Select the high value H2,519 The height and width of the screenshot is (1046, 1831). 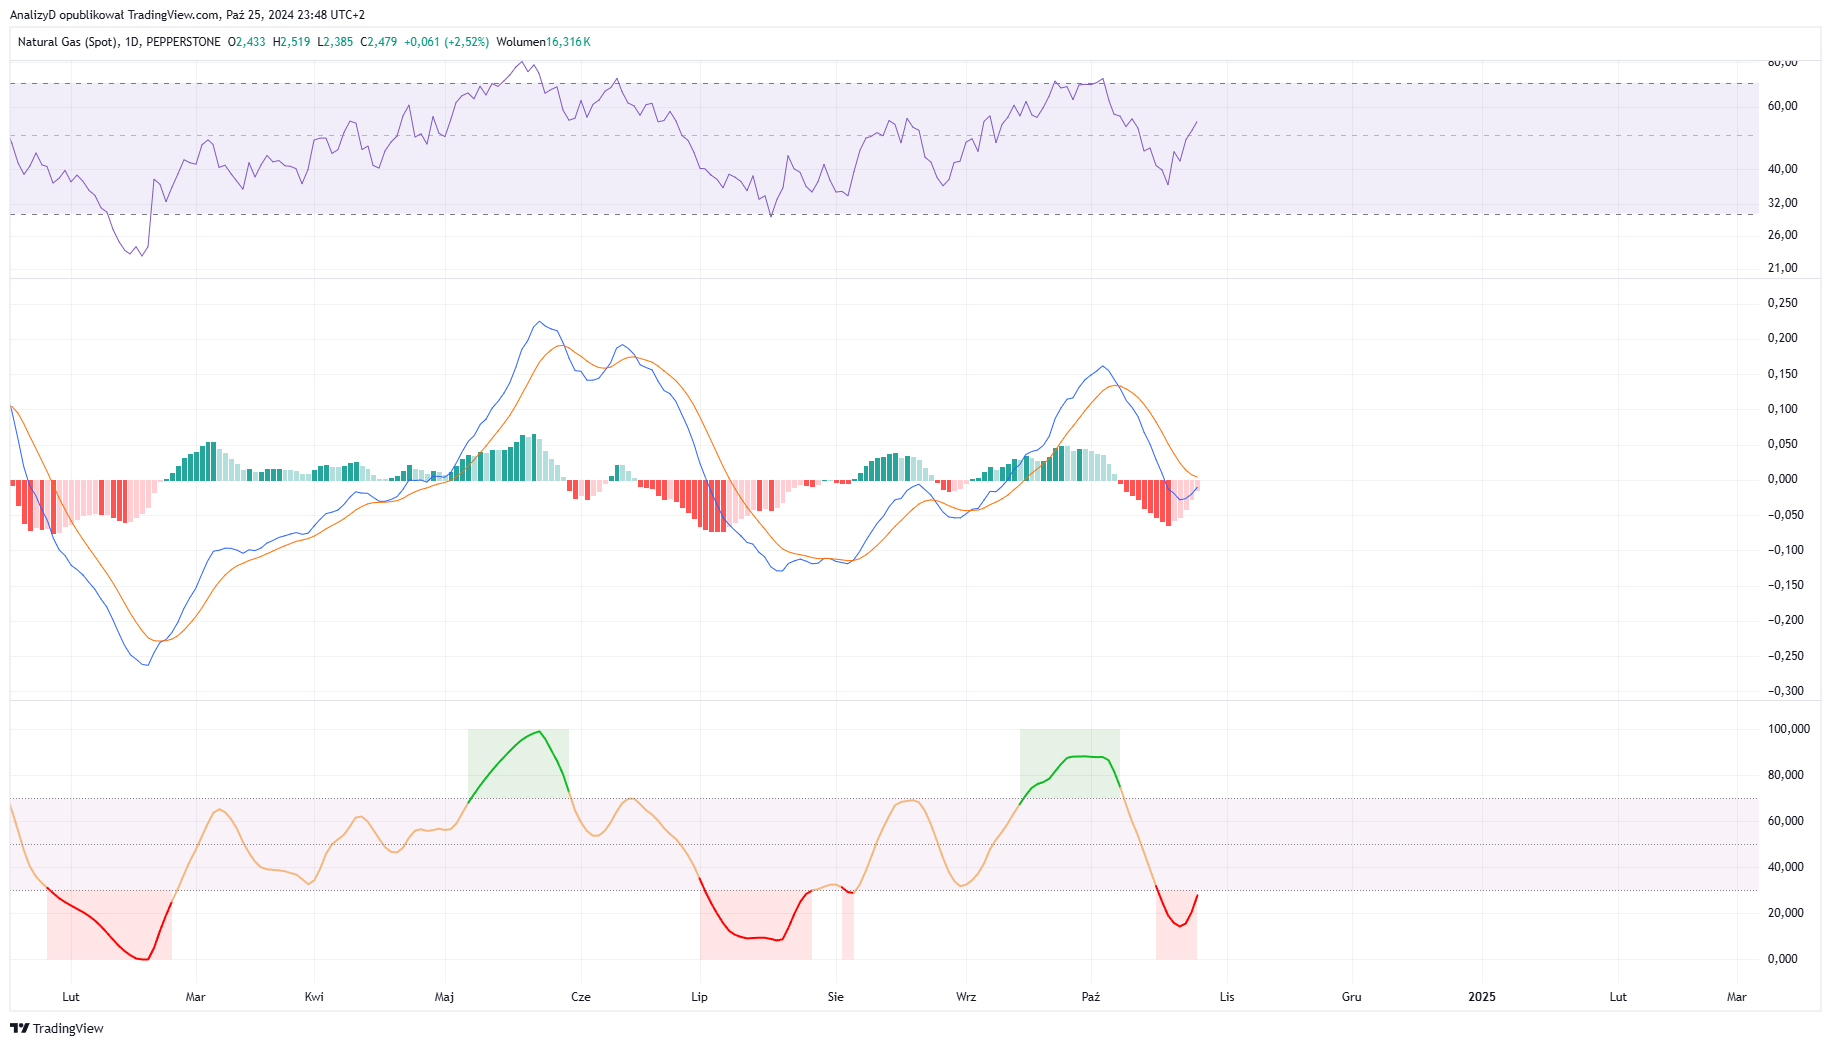(x=292, y=42)
